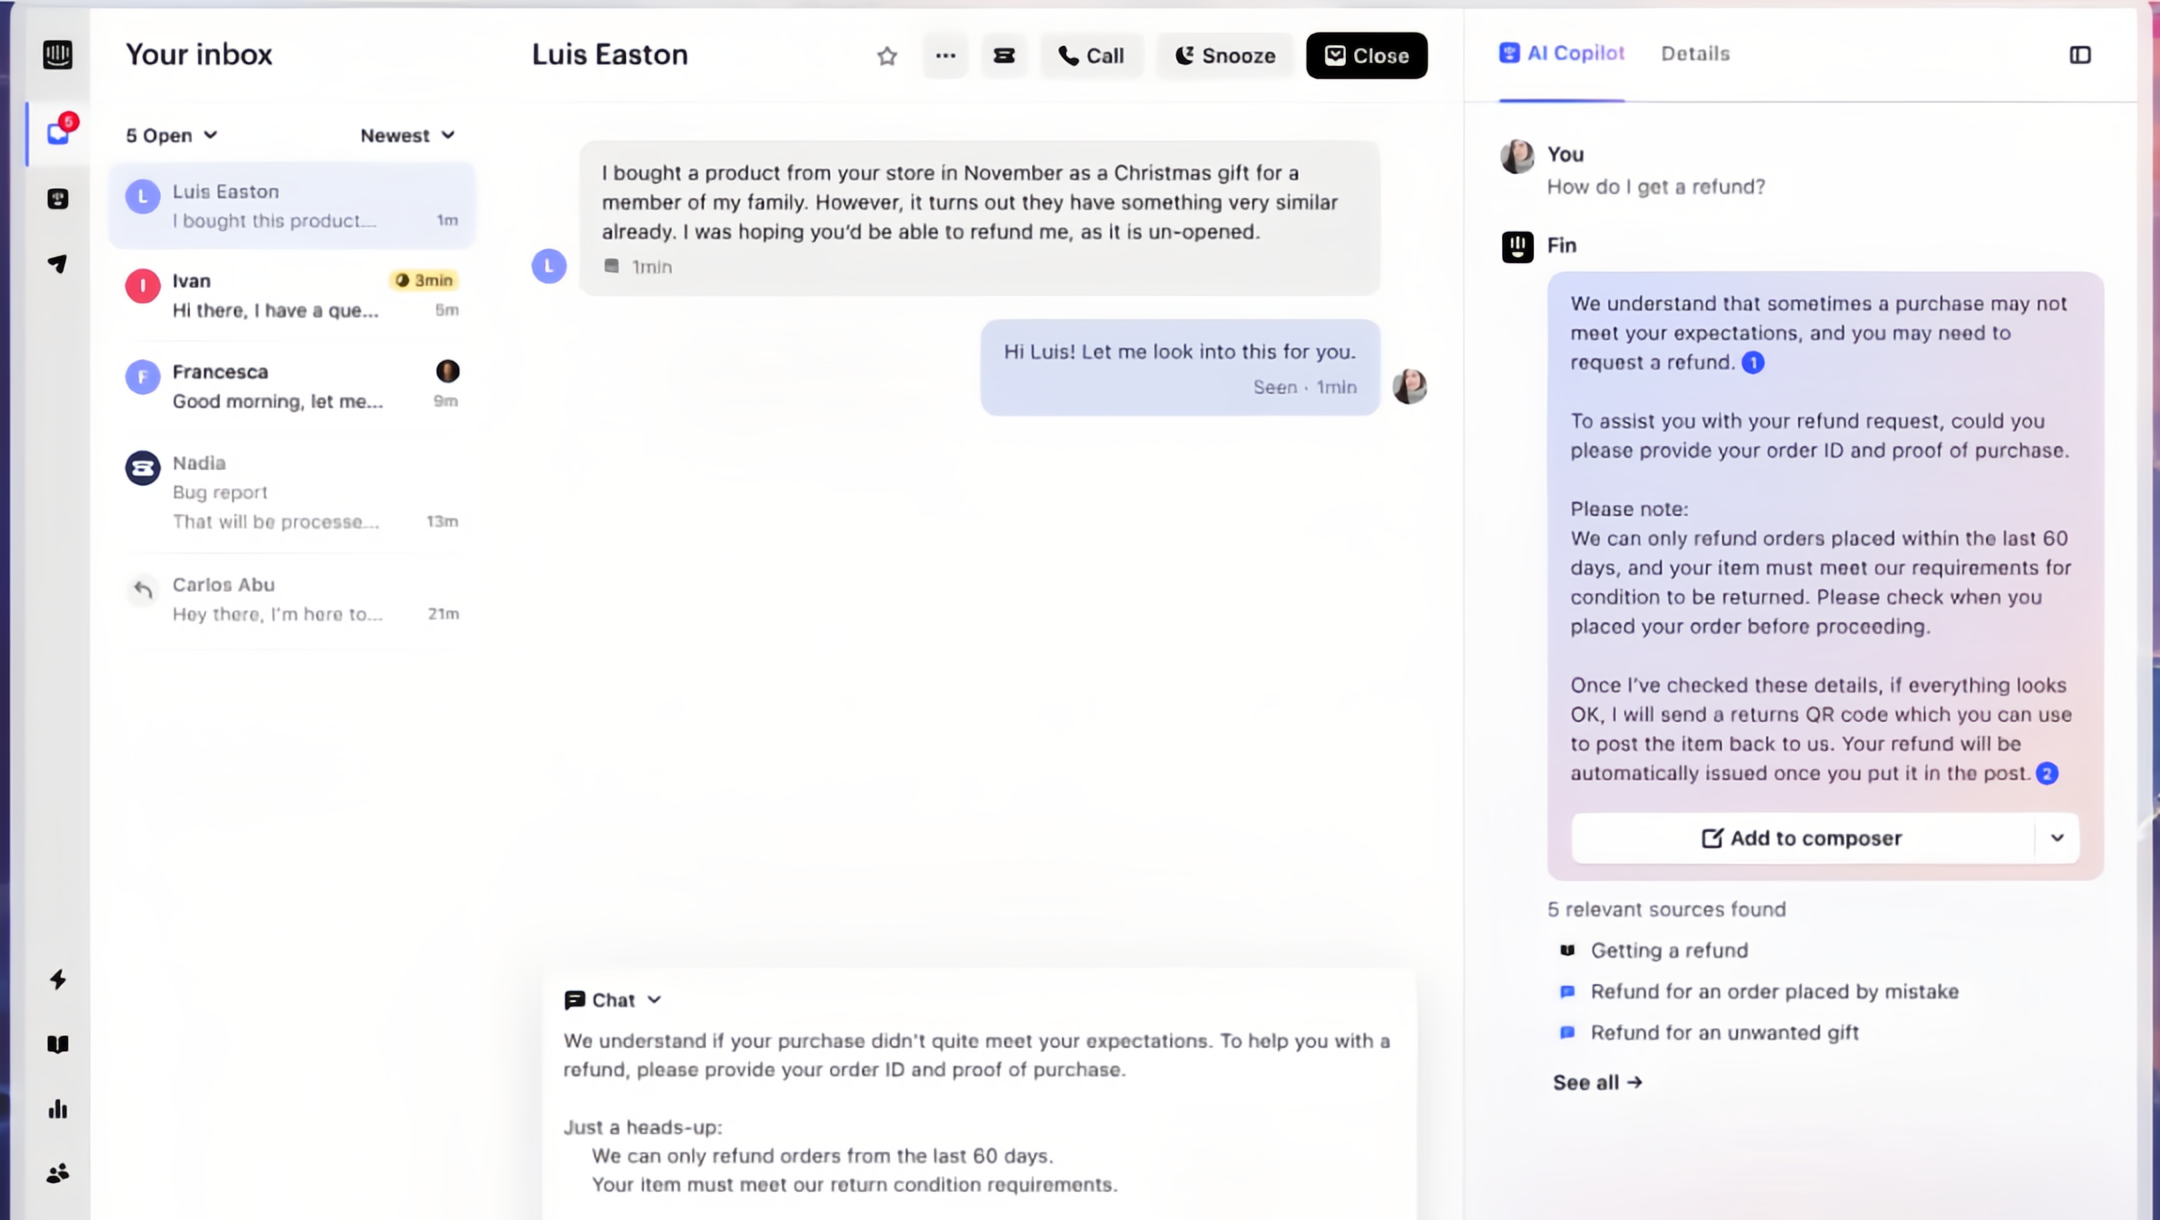The width and height of the screenshot is (2160, 1220).
Task: Open the Reports bar chart icon
Action: coord(58,1109)
